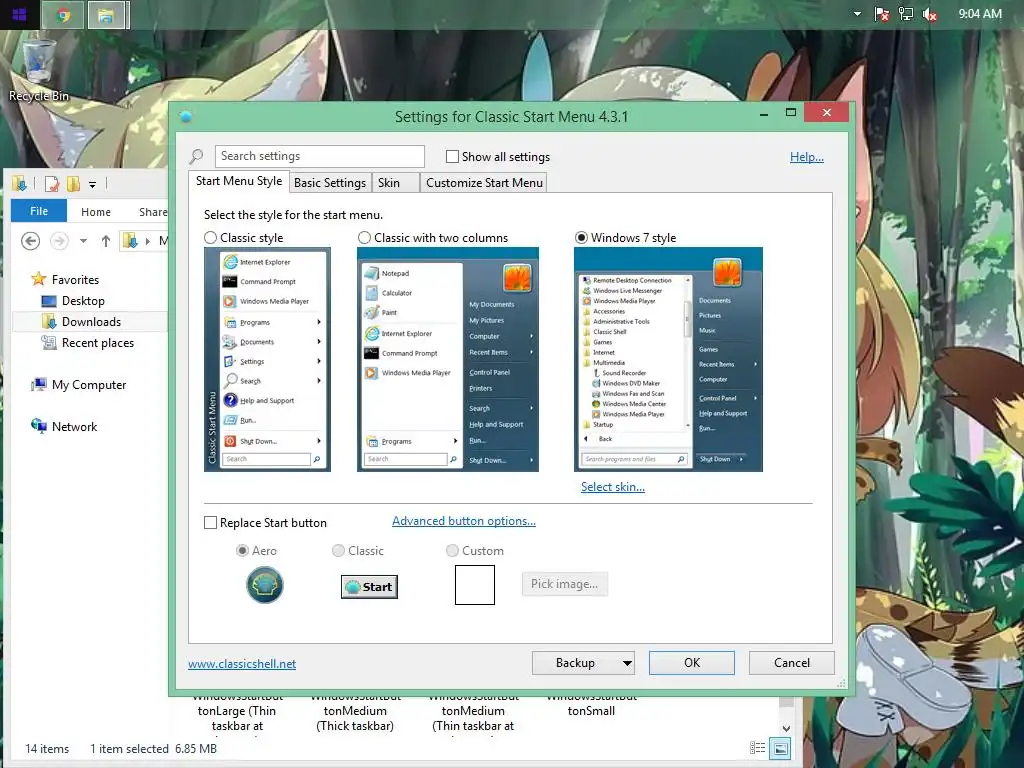Visit www.classicshell.net link
Screen dimensions: 1024x768
coord(242,664)
